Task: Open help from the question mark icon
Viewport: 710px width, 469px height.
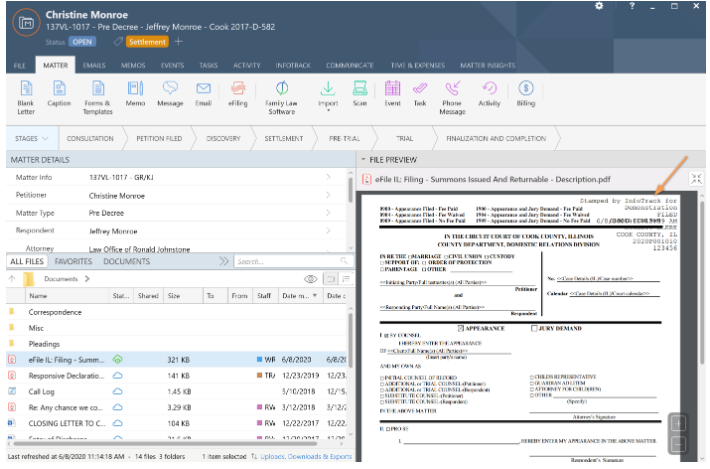Action: pyautogui.click(x=632, y=6)
